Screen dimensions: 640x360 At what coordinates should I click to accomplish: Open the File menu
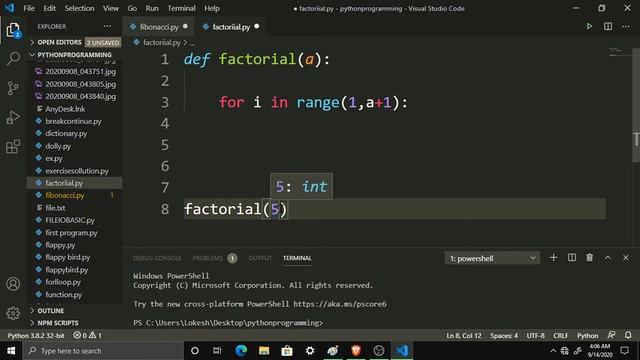pos(29,8)
